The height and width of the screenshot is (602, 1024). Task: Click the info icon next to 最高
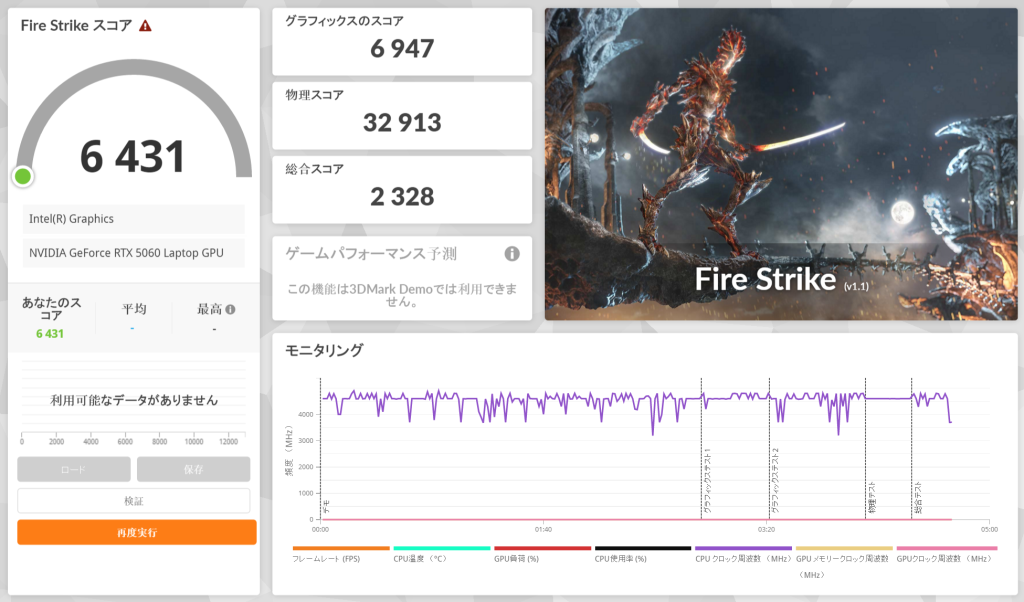[x=230, y=310]
